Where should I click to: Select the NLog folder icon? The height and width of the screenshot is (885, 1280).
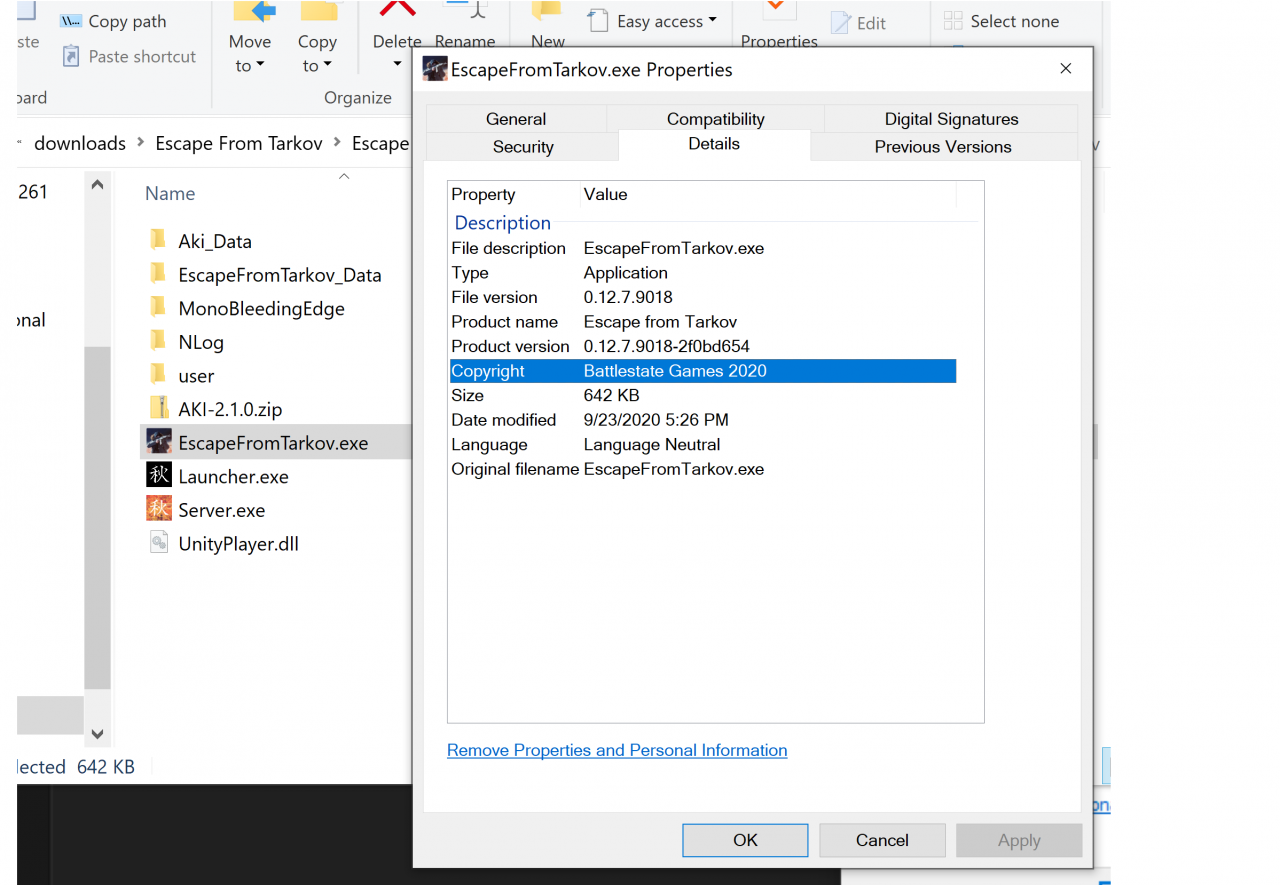(158, 341)
